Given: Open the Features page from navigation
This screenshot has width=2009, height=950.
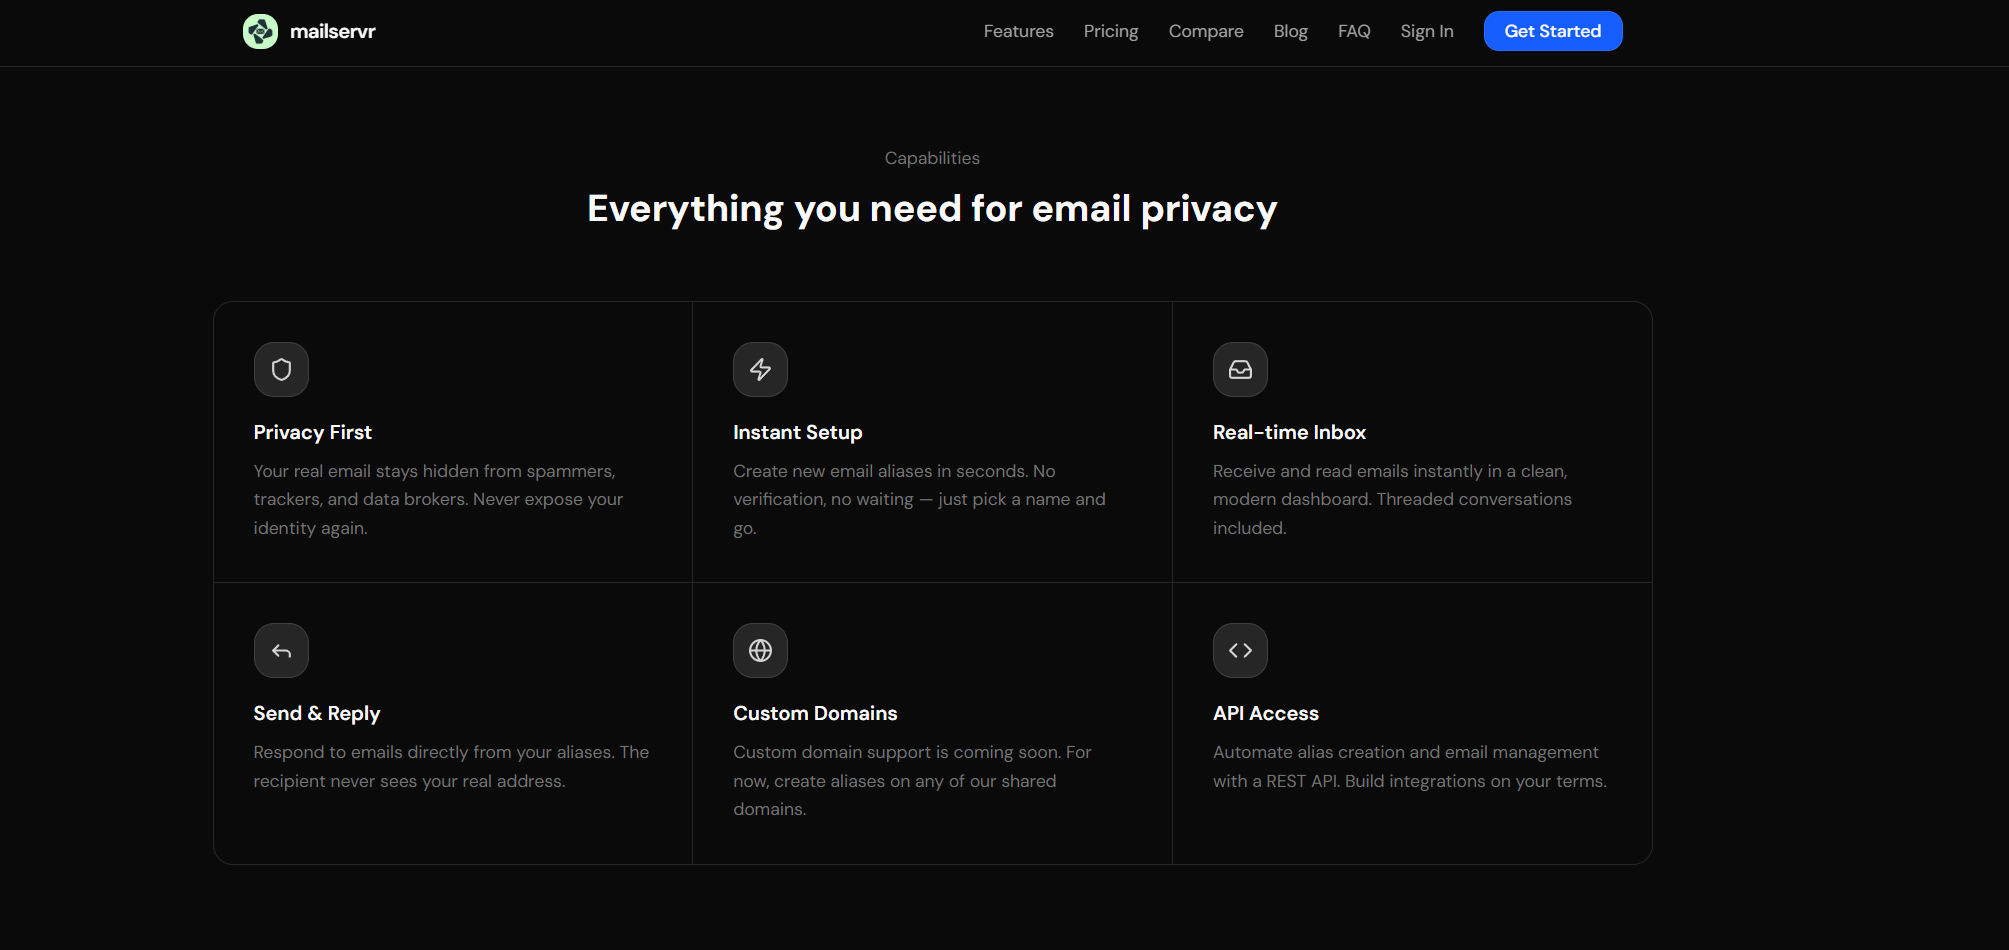Looking at the screenshot, I should point(1018,31).
